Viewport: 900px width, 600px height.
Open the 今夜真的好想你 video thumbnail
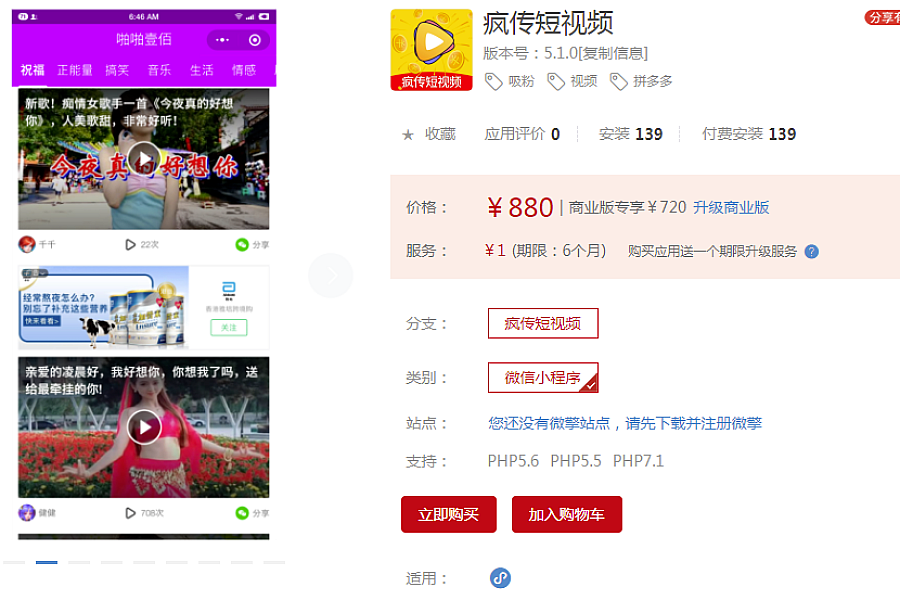143,158
